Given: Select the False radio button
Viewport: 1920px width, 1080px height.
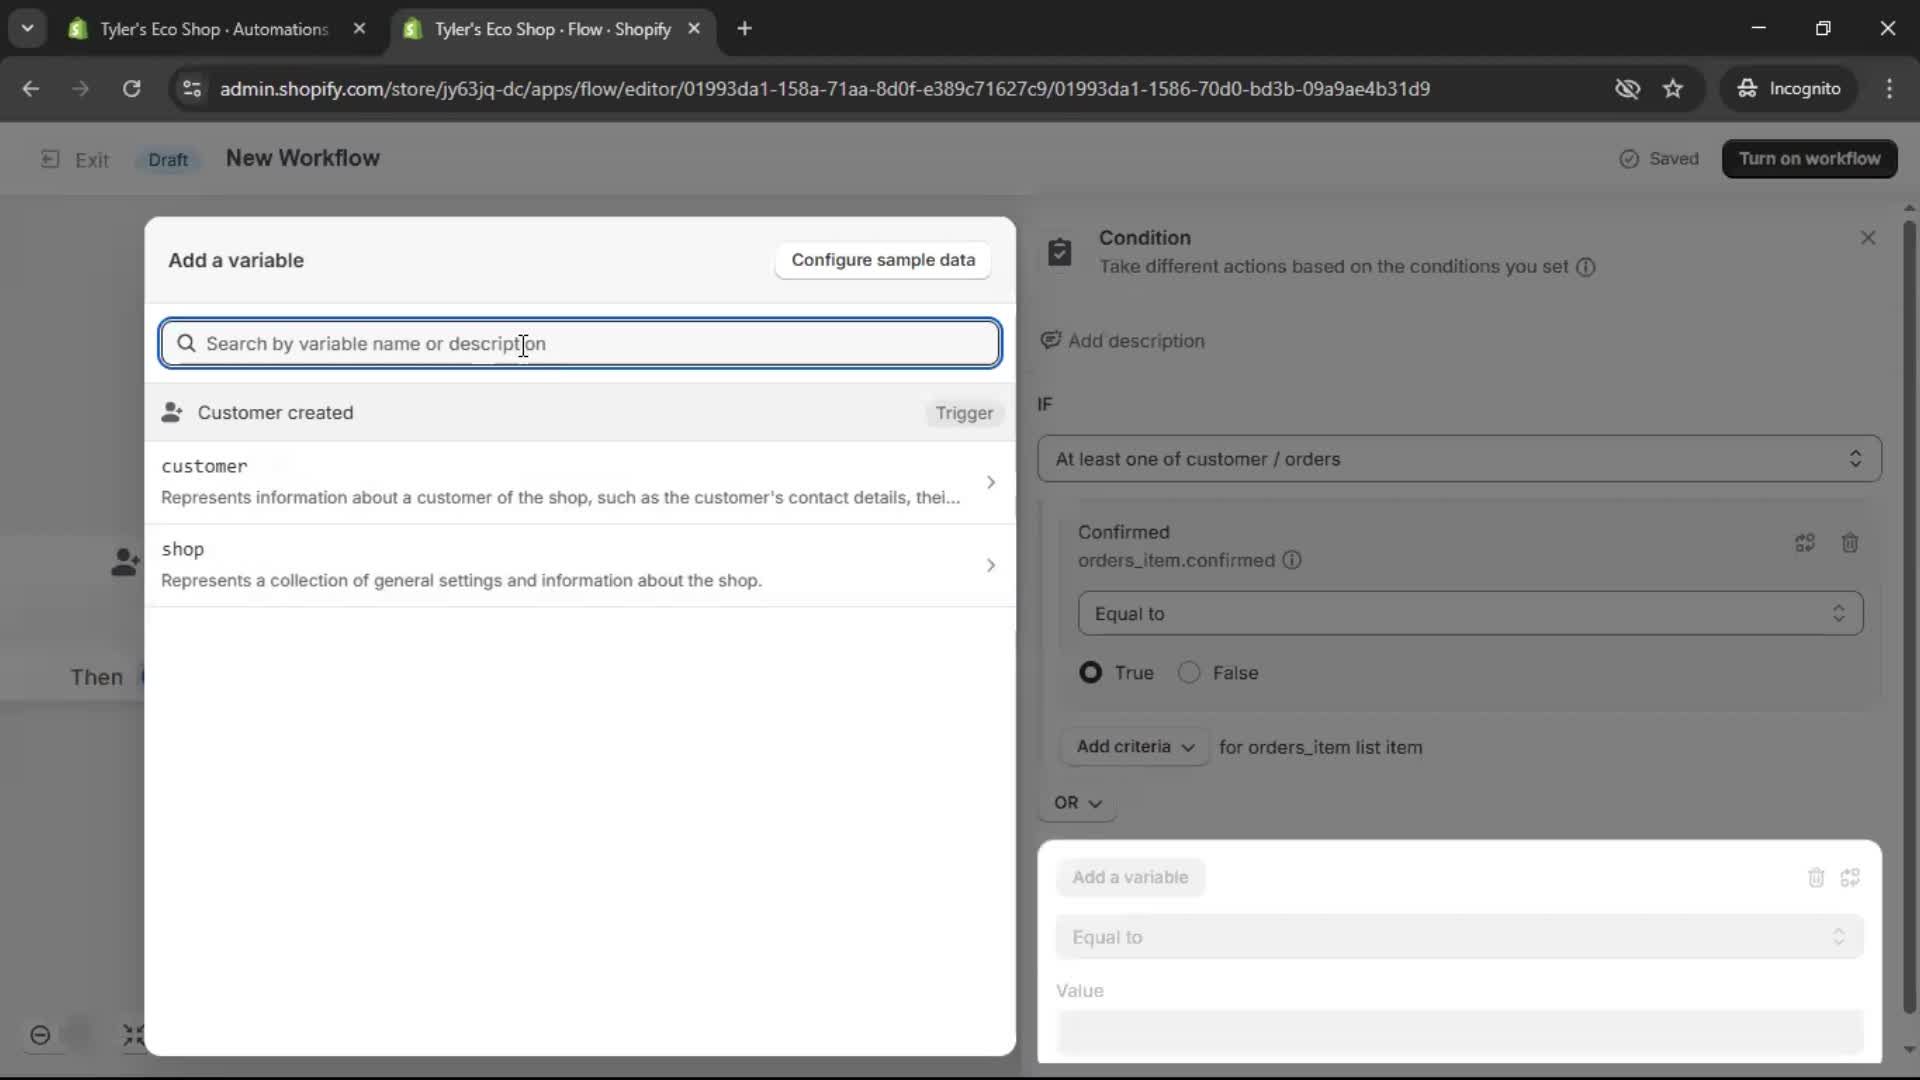Looking at the screenshot, I should pos(1189,672).
